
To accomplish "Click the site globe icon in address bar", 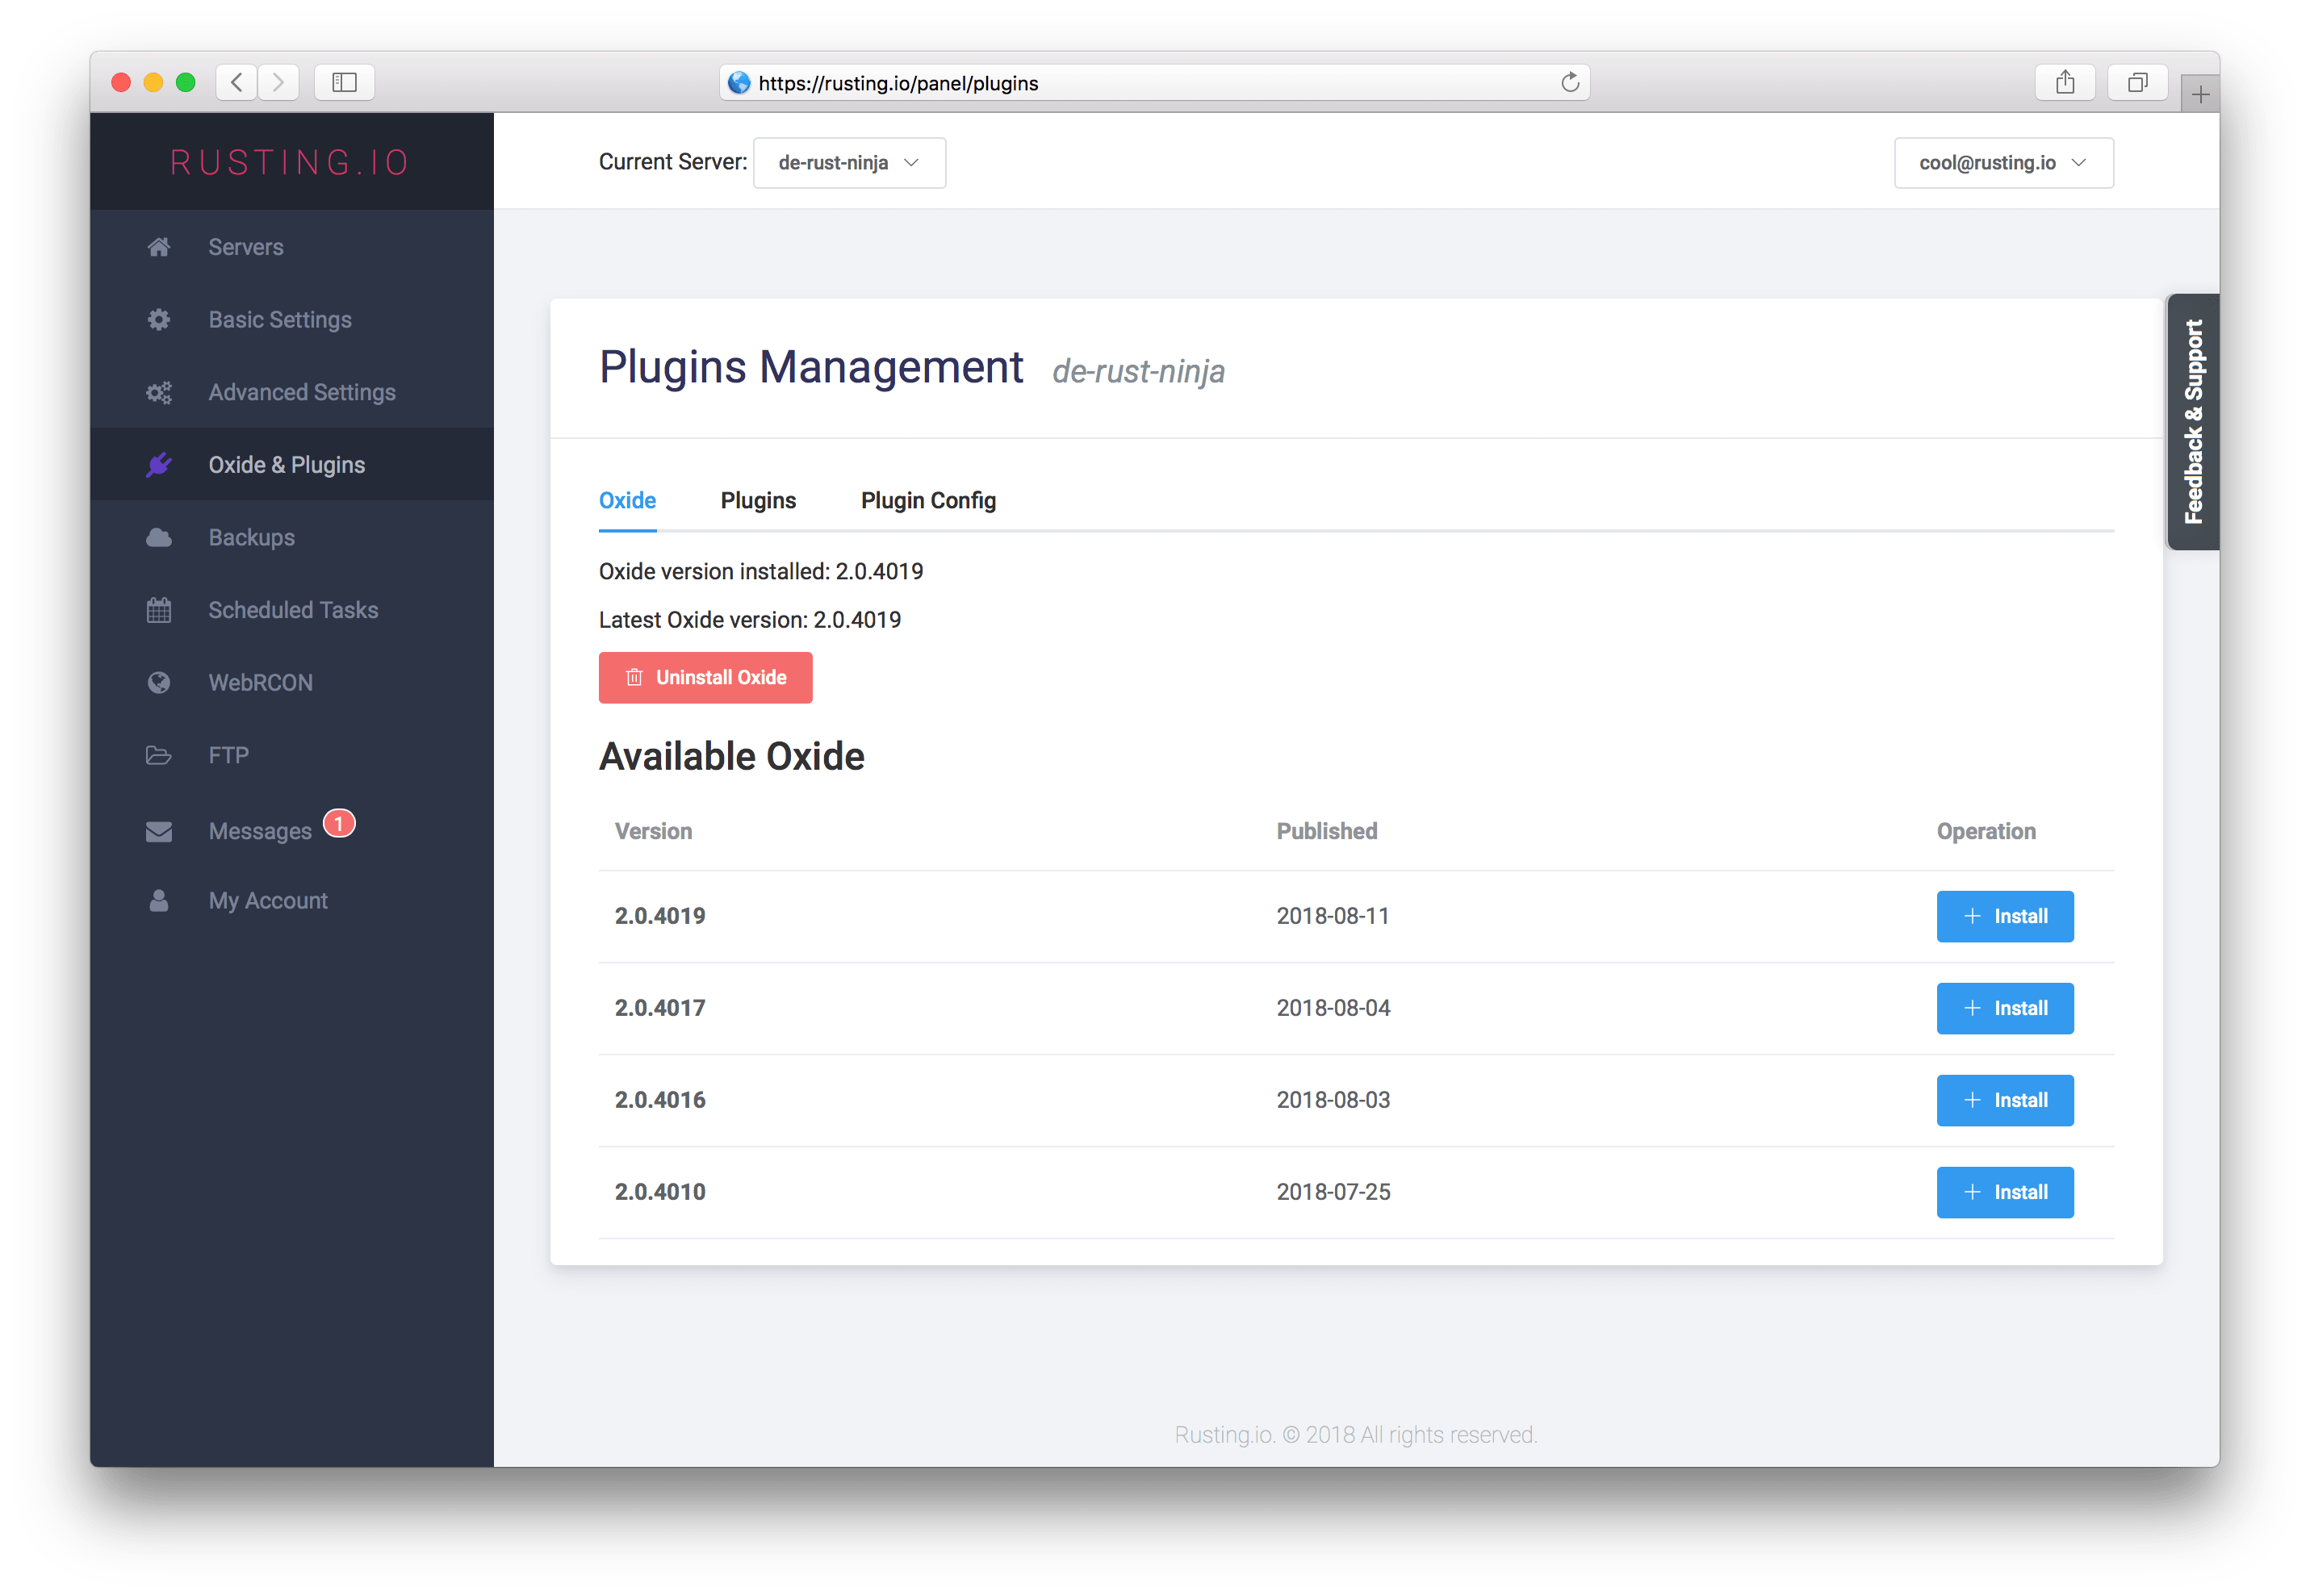I will (739, 83).
